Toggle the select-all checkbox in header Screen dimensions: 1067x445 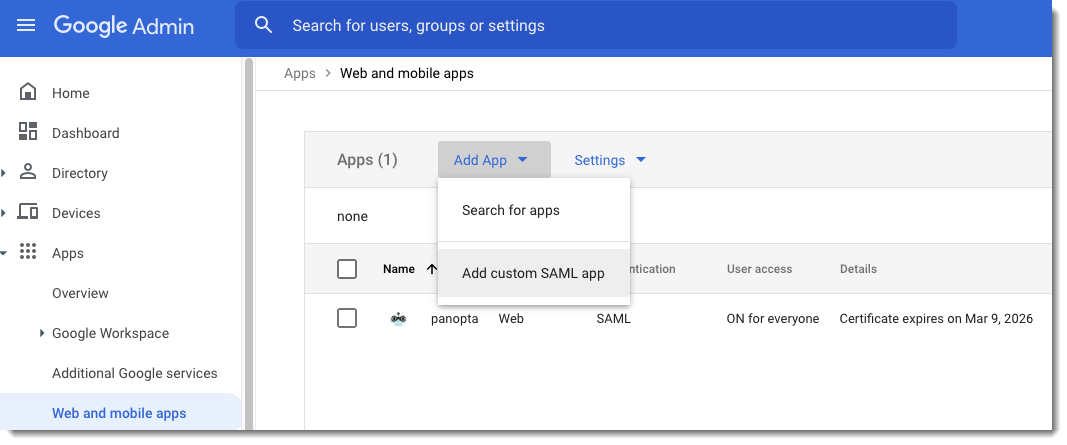[x=347, y=269]
